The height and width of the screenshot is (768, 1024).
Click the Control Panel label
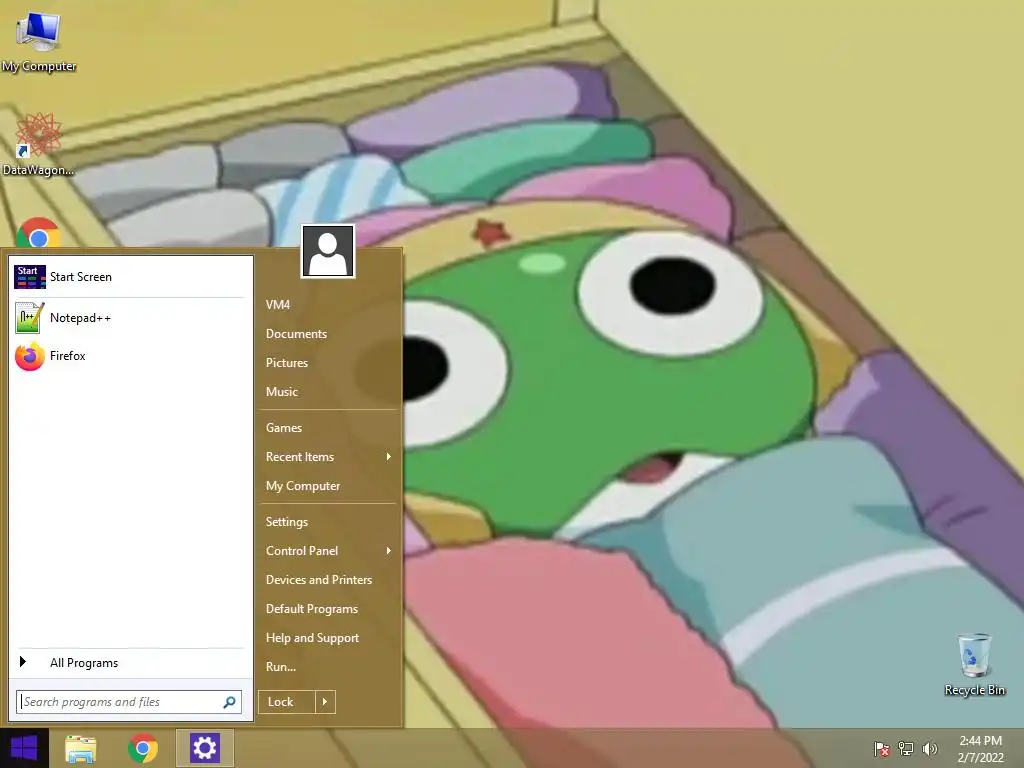pyautogui.click(x=302, y=551)
